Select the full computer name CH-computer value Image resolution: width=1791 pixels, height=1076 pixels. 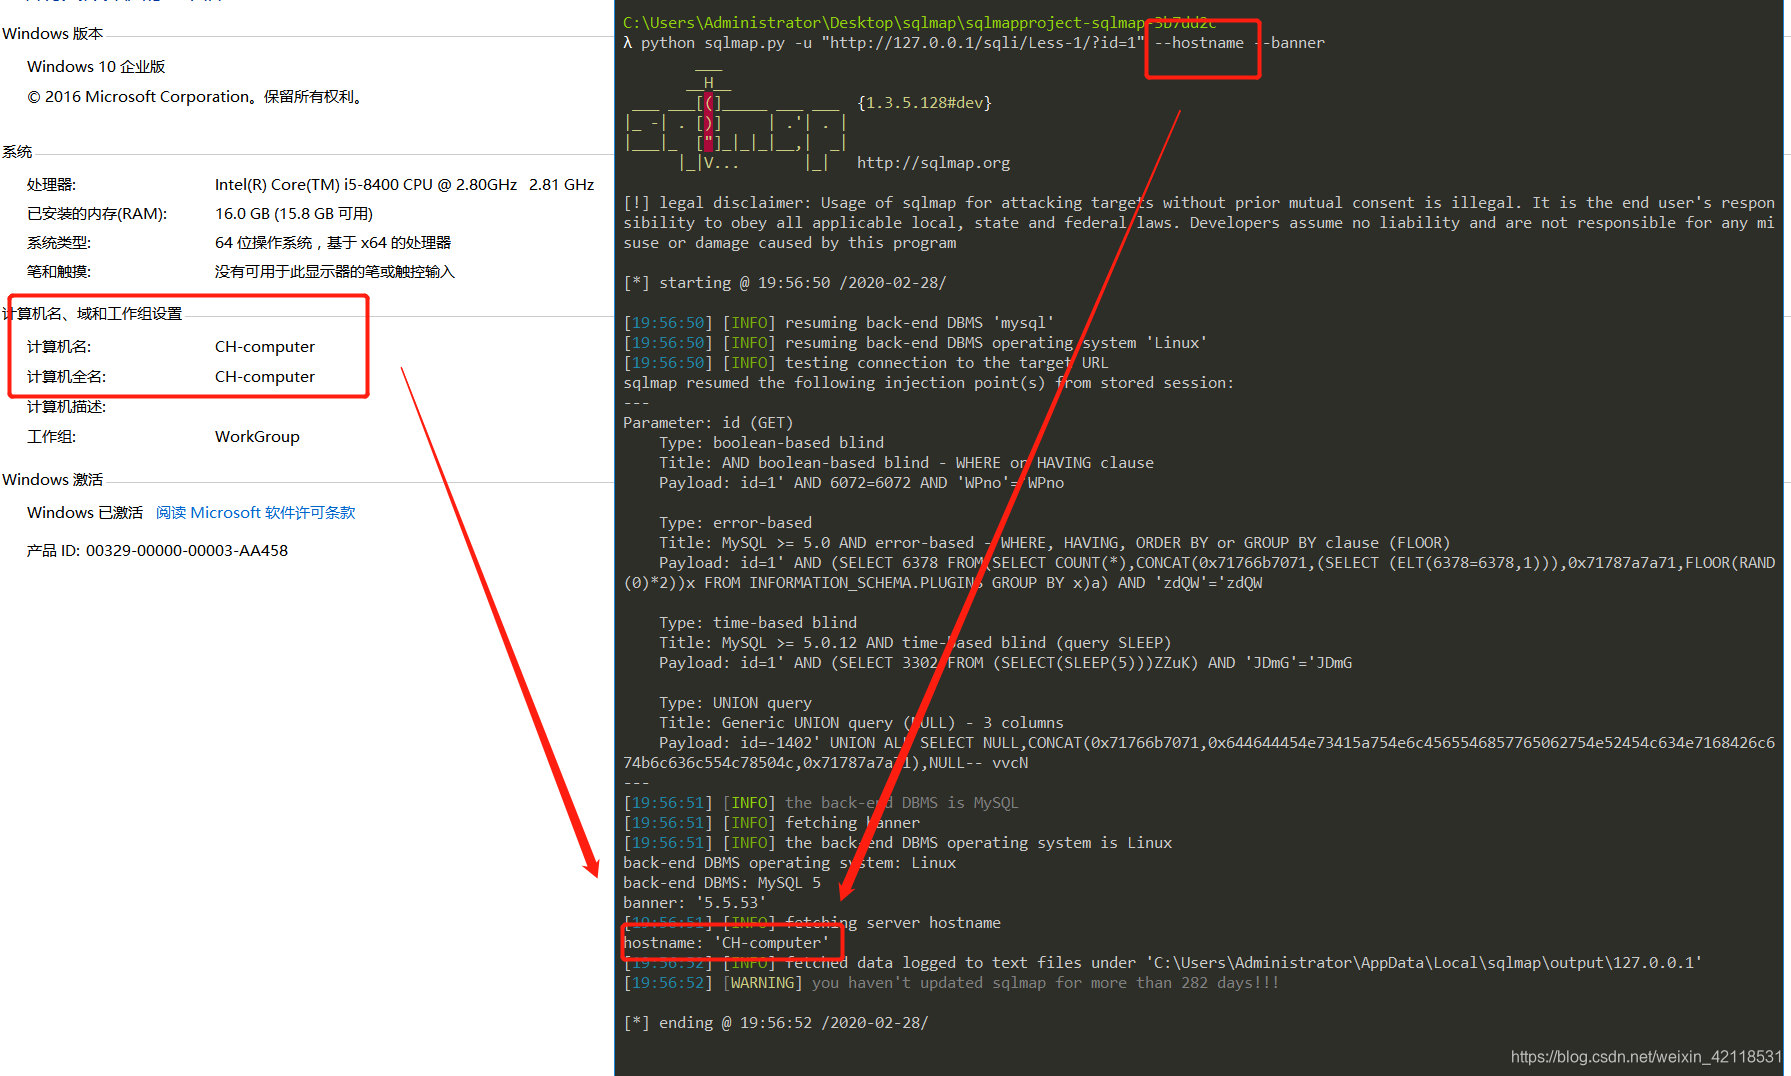coord(265,376)
